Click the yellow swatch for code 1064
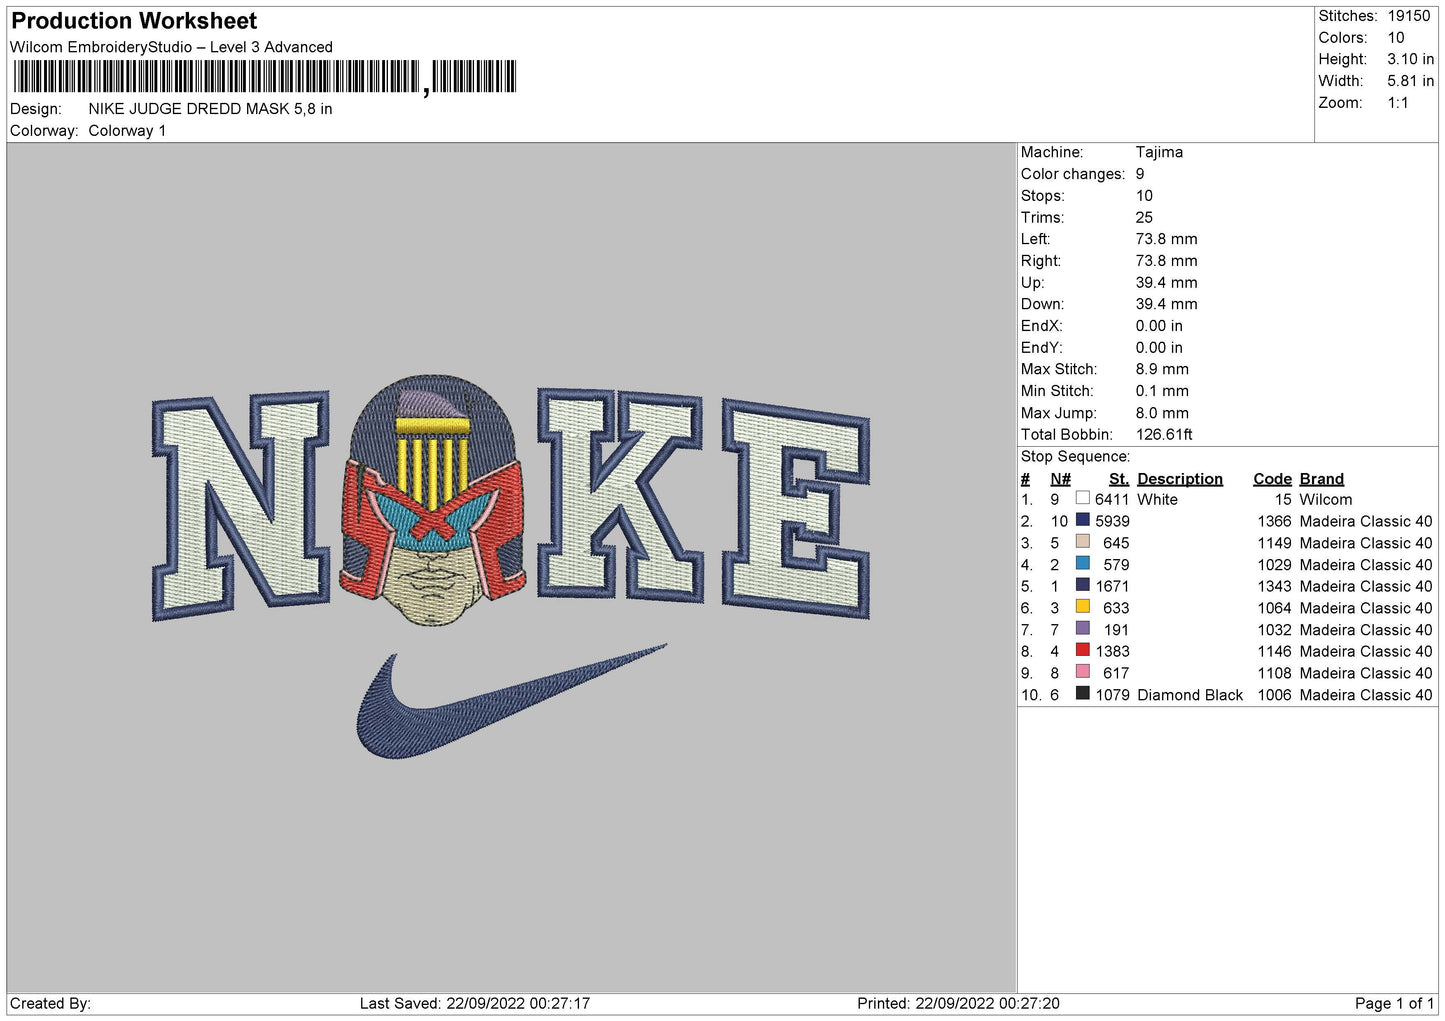This screenshot has height=1021, width=1445. 1082,607
